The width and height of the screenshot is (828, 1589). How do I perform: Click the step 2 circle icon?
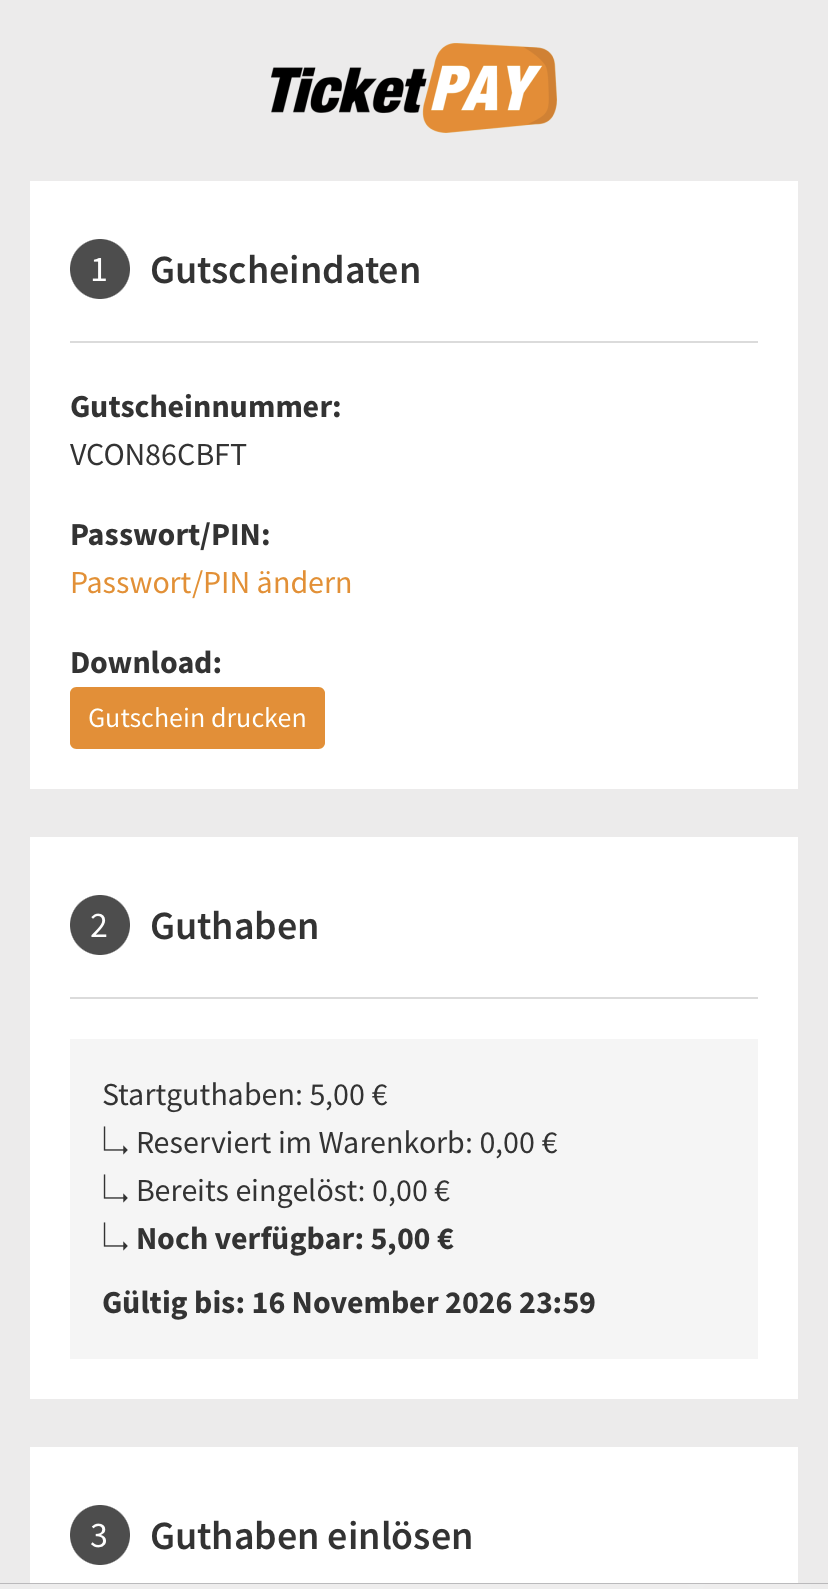coord(99,925)
